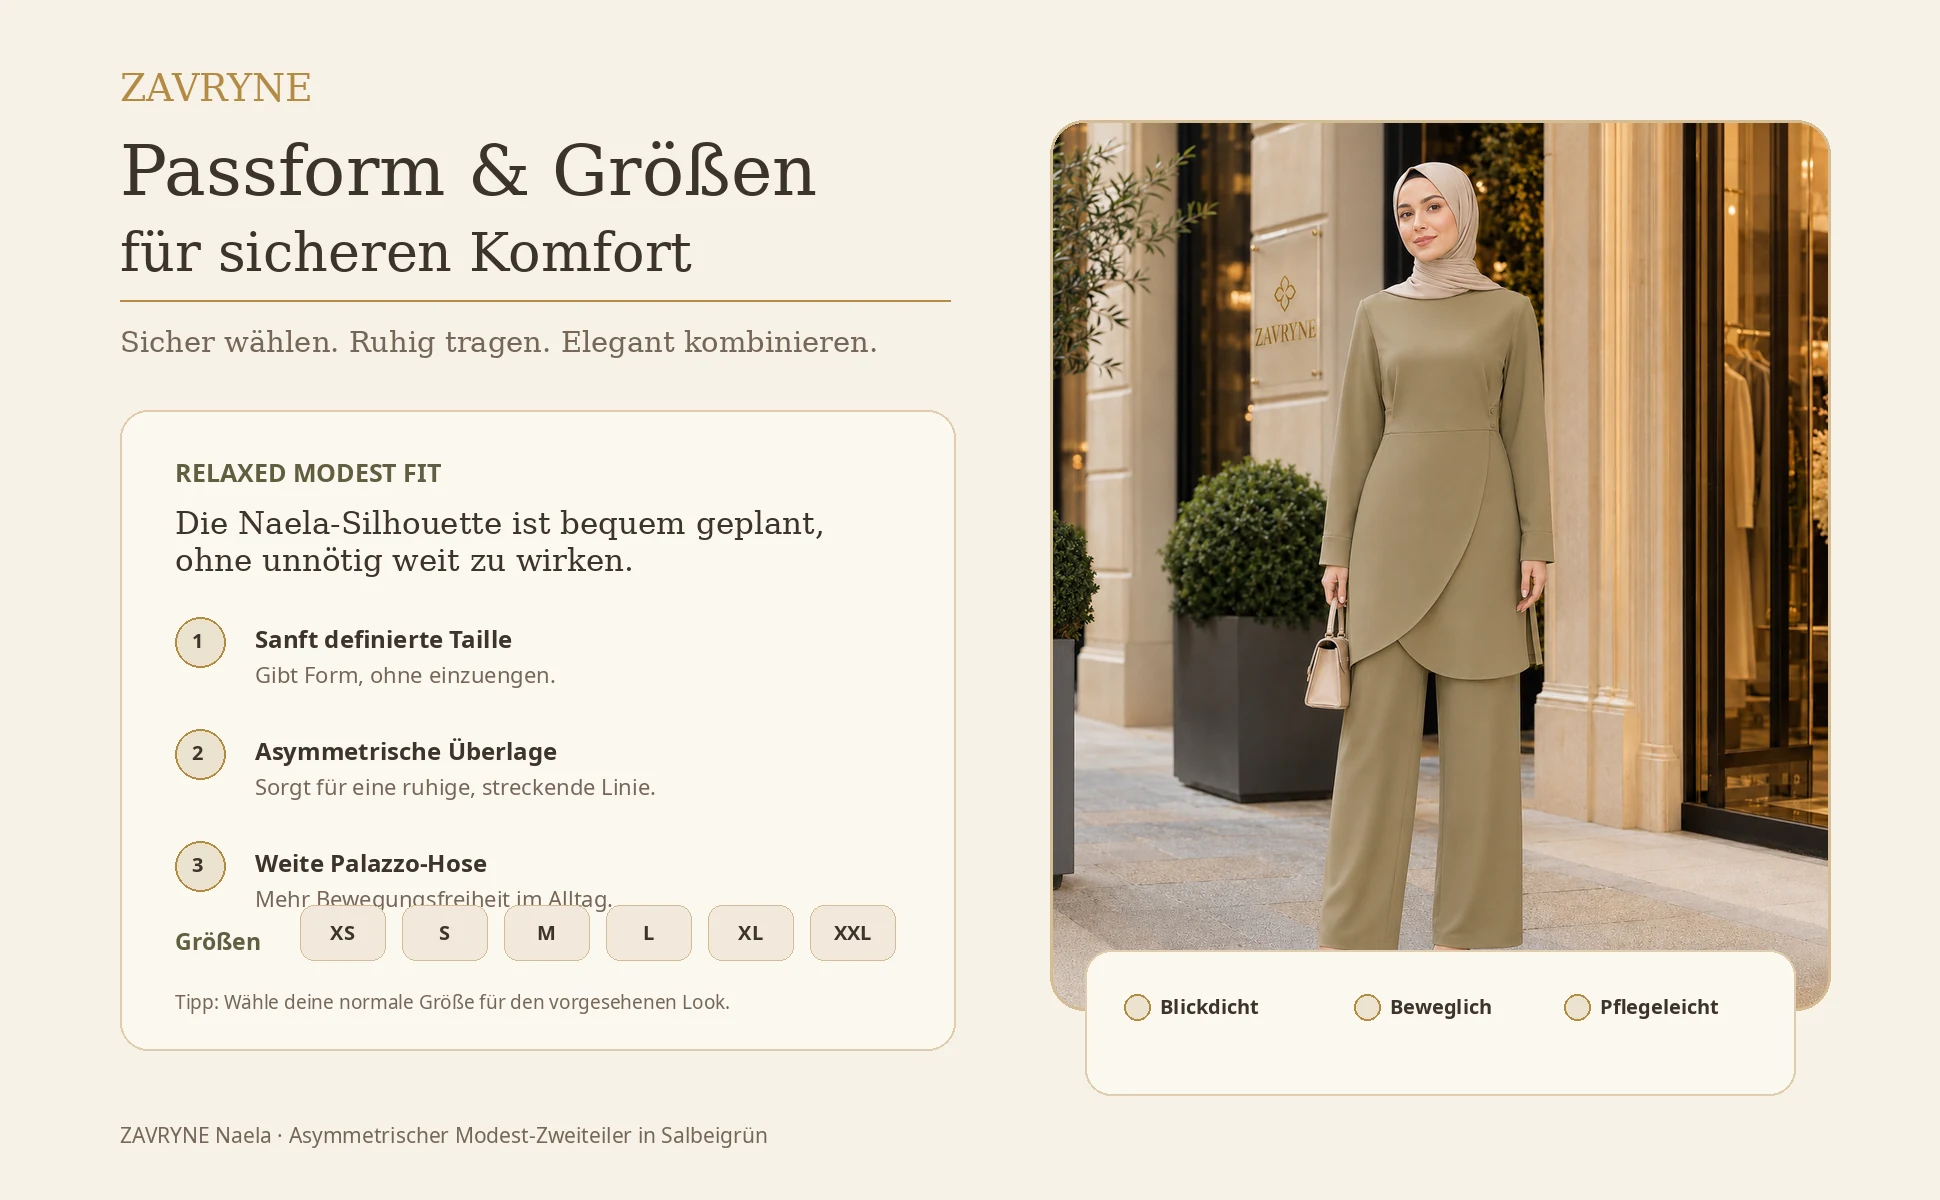Select size S
The width and height of the screenshot is (1940, 1200).
[x=444, y=933]
